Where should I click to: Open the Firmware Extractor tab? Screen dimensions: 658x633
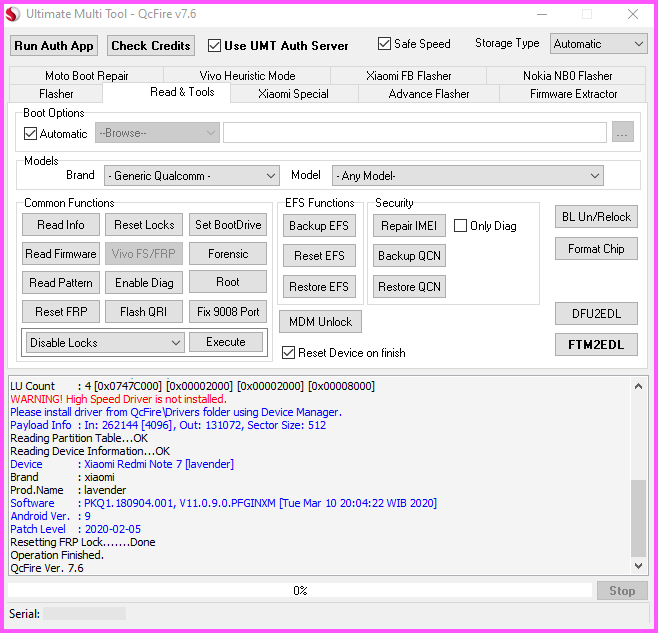pos(573,94)
